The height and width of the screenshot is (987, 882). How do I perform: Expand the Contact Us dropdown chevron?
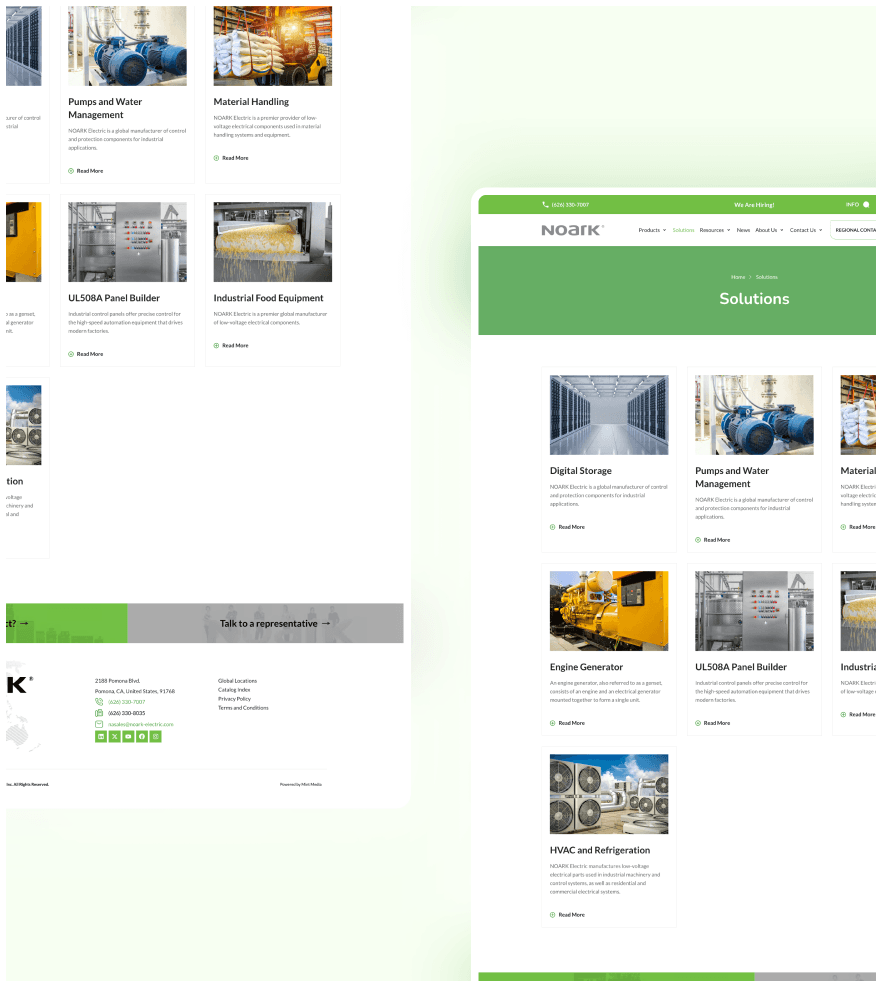pos(820,230)
